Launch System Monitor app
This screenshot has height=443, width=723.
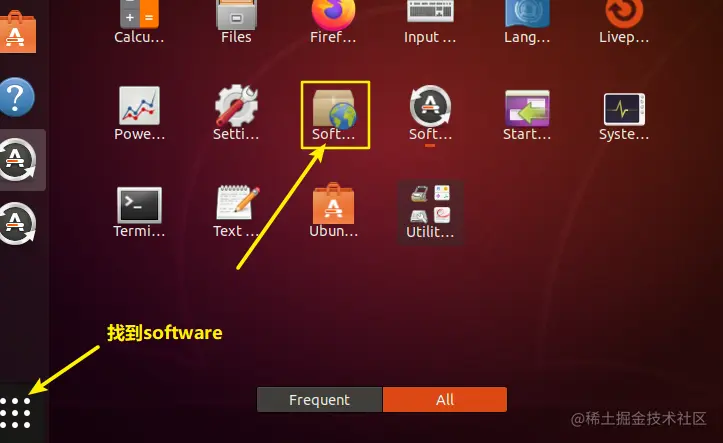pos(624,116)
